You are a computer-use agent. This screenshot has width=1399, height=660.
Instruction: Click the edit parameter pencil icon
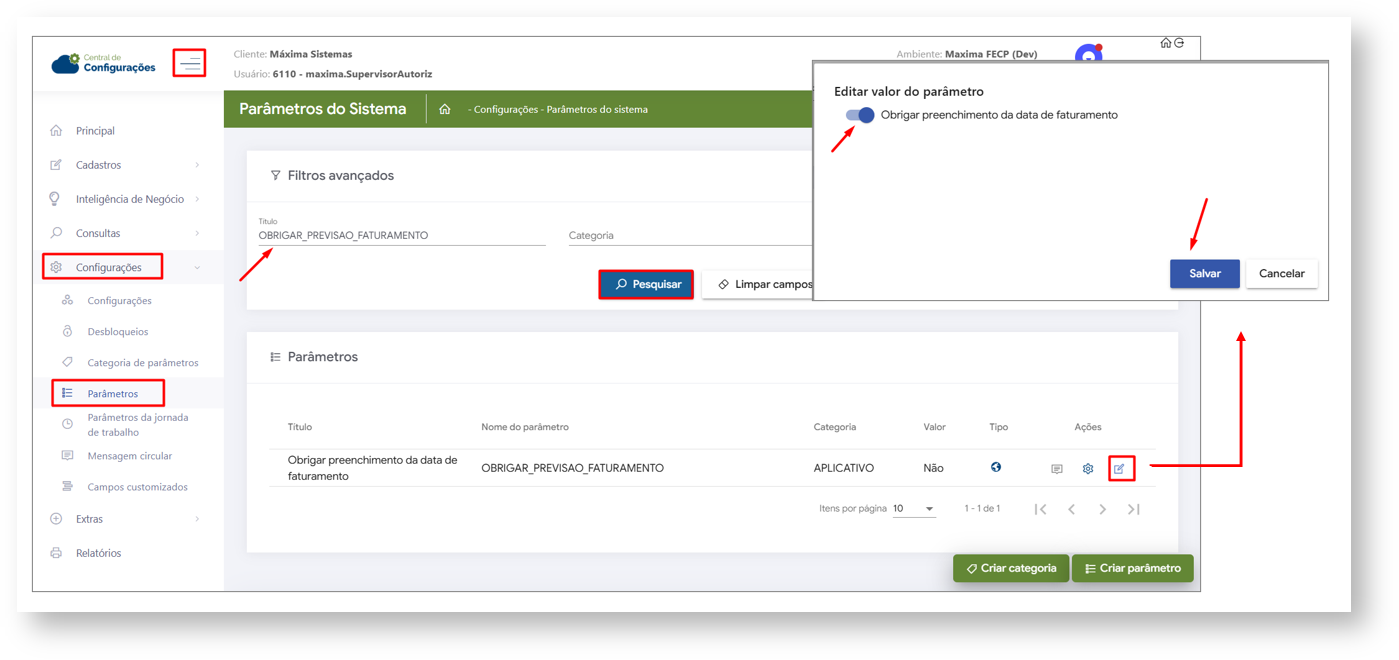coord(1120,468)
